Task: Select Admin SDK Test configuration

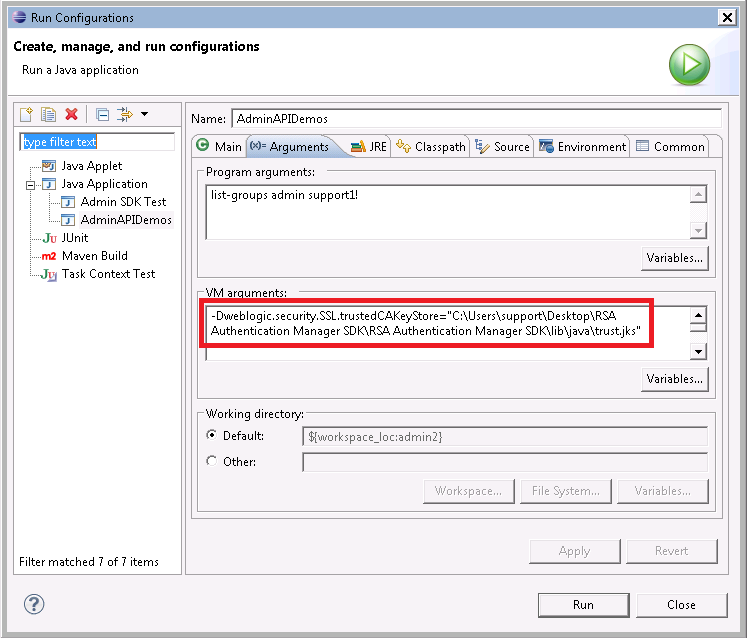Action: [123, 202]
